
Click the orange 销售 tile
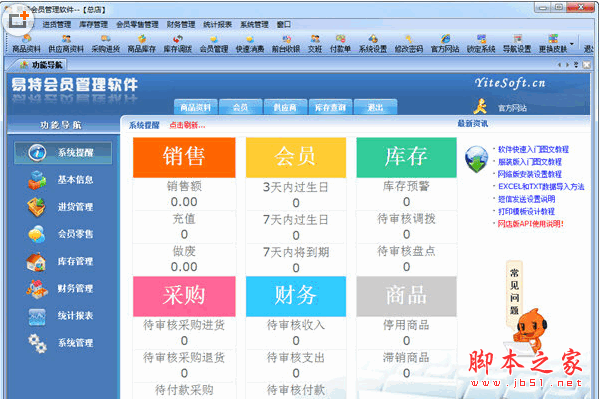[184, 157]
